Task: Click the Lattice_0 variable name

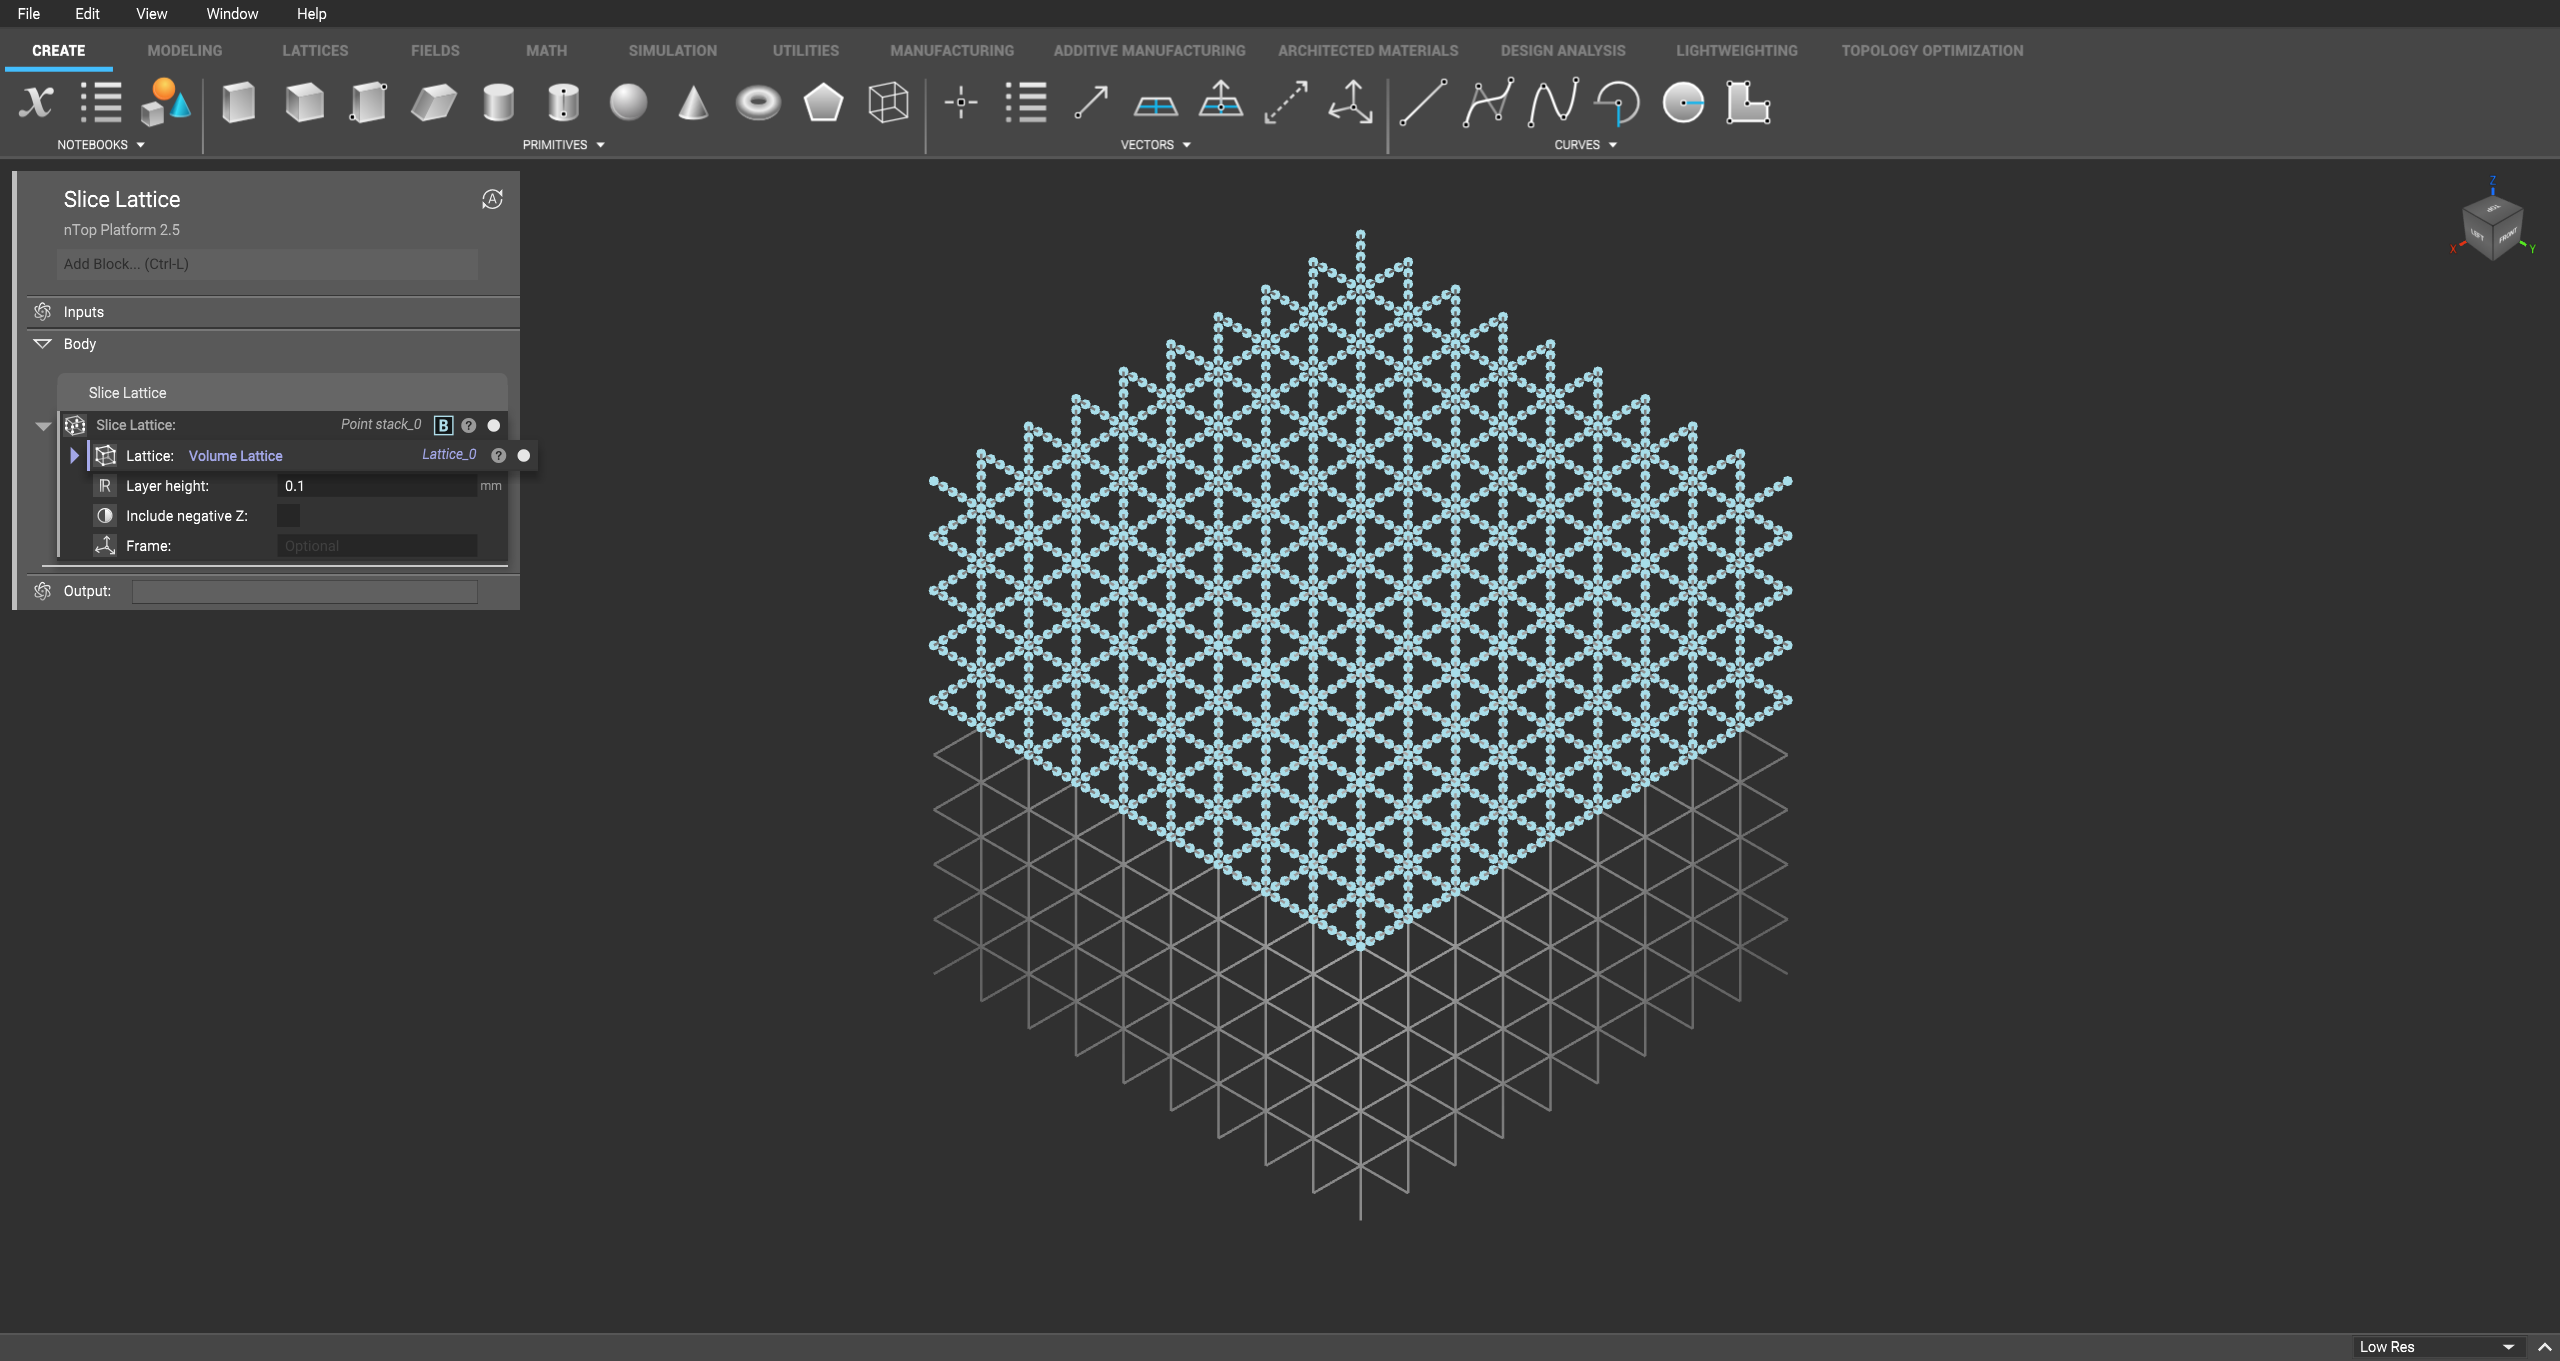Action: (x=449, y=454)
